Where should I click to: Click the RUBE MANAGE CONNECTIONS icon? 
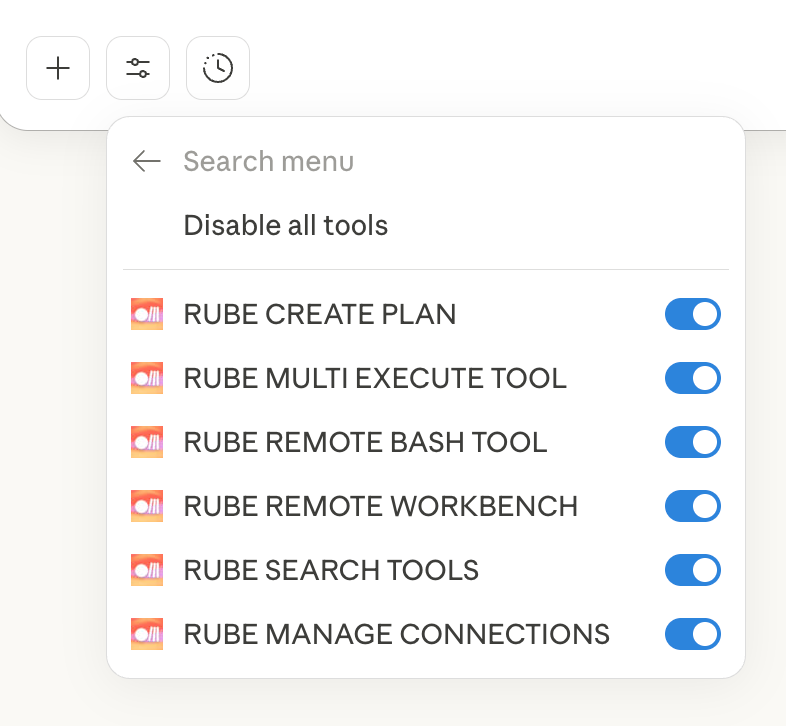coord(147,634)
